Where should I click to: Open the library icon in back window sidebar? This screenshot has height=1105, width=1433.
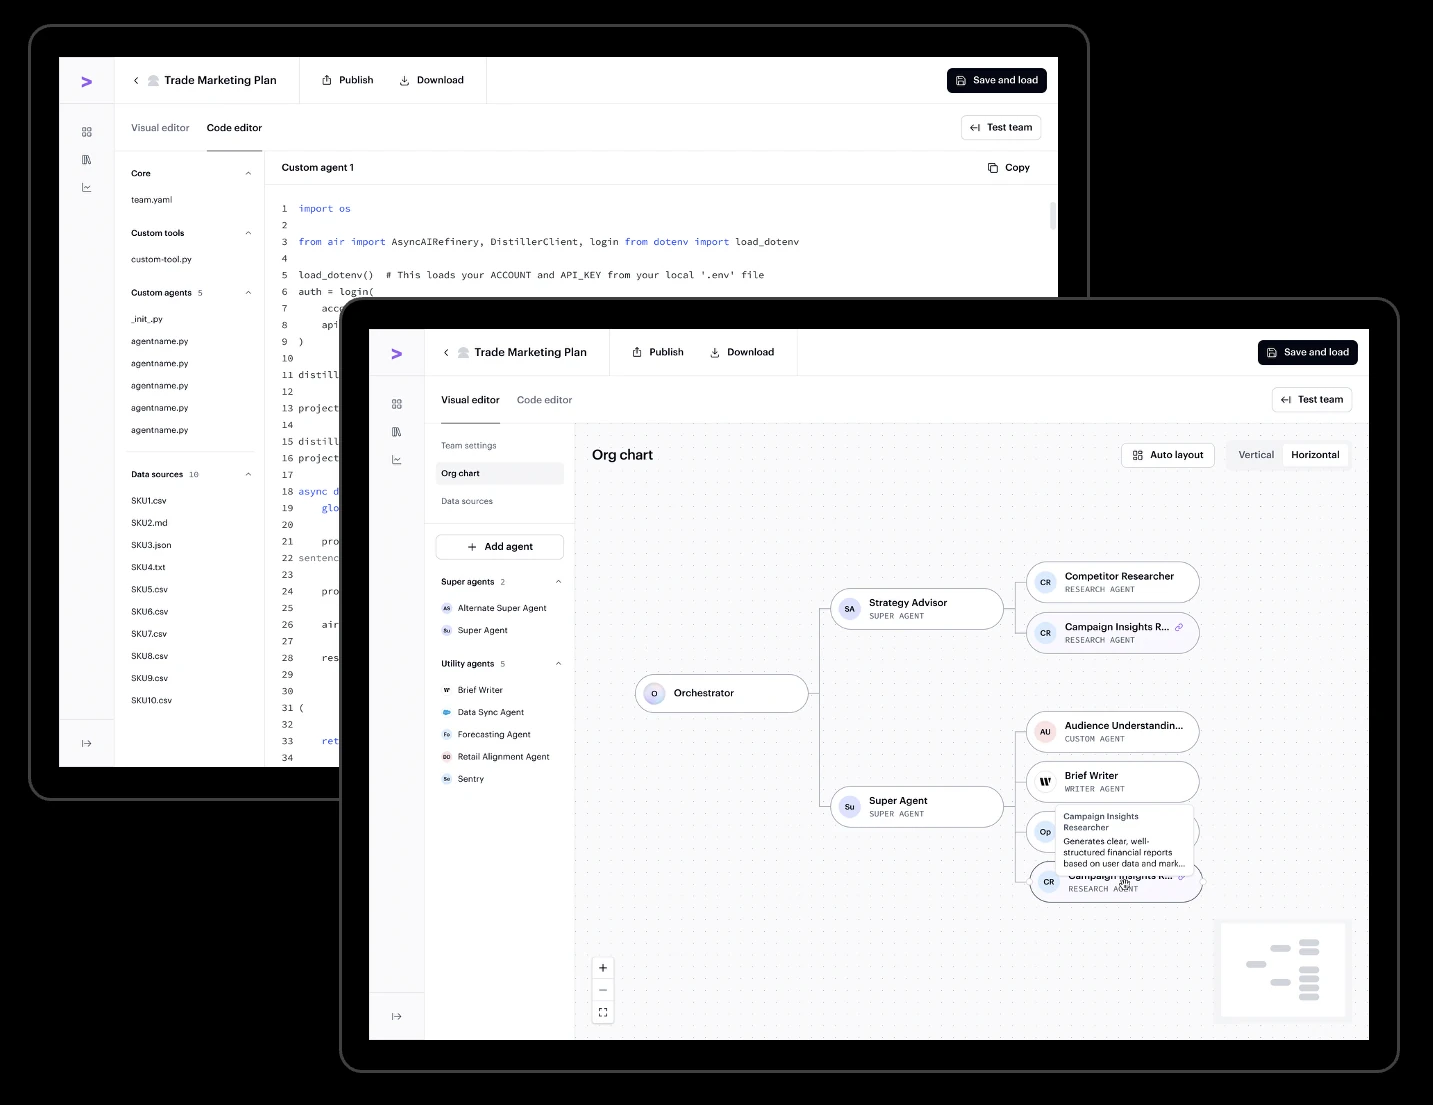[x=87, y=160]
